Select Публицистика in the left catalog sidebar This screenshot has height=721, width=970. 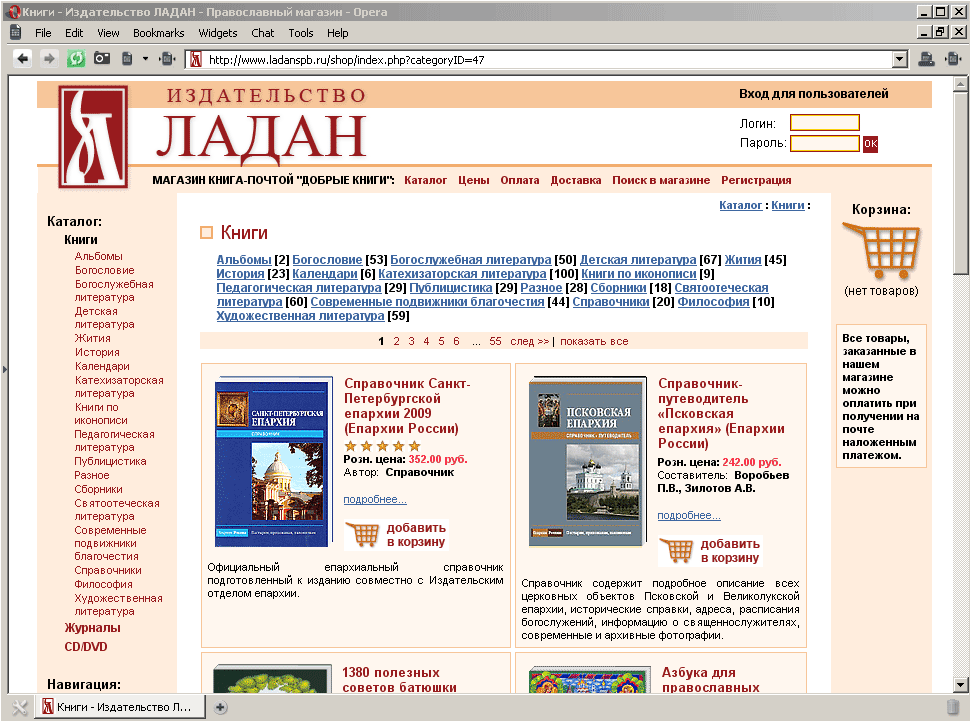[110, 462]
